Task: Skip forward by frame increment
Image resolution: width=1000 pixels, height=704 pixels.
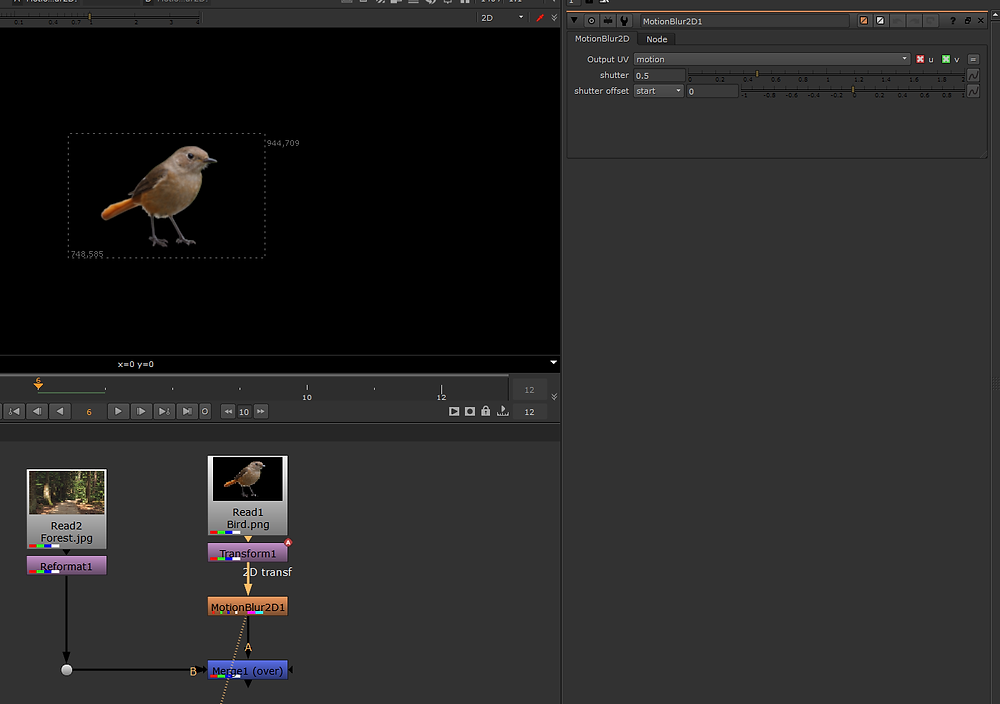Action: pos(260,411)
